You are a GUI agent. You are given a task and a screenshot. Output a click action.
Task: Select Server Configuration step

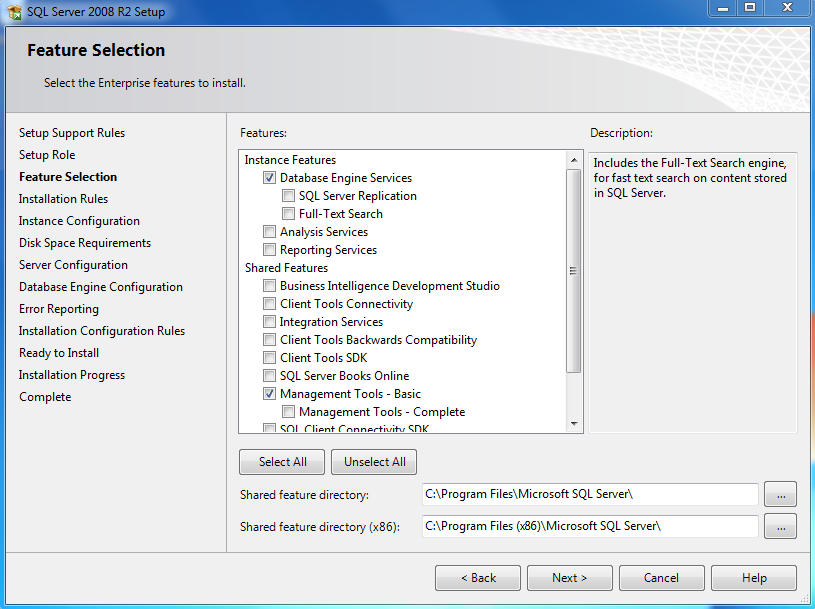(x=73, y=265)
